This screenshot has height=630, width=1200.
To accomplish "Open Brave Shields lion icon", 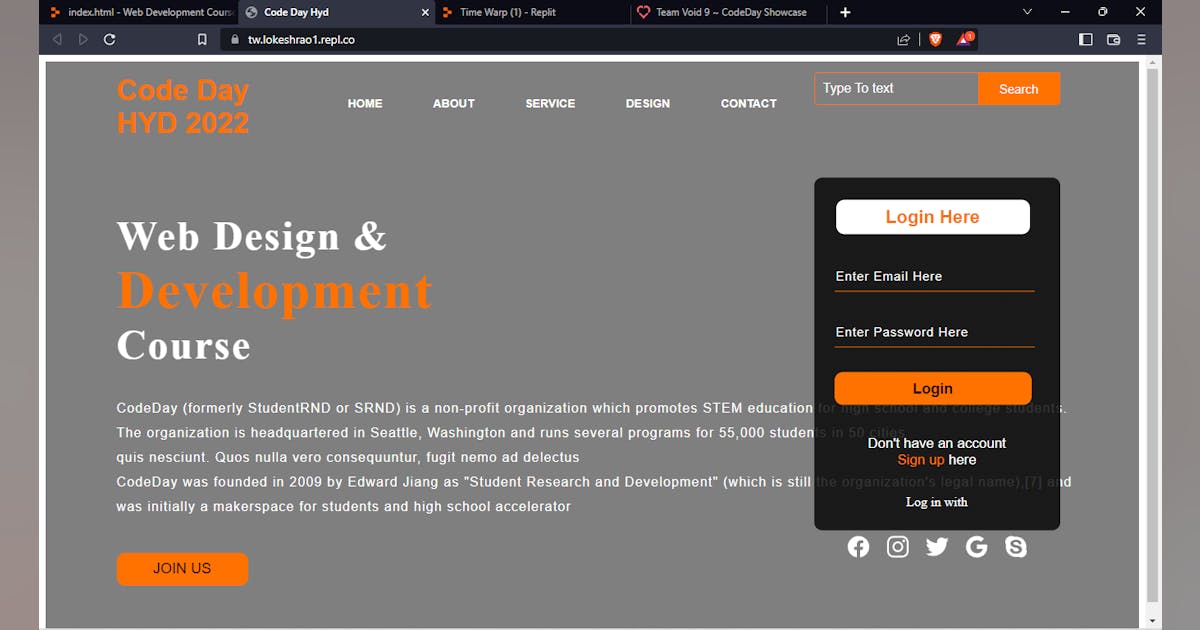I will coord(935,40).
